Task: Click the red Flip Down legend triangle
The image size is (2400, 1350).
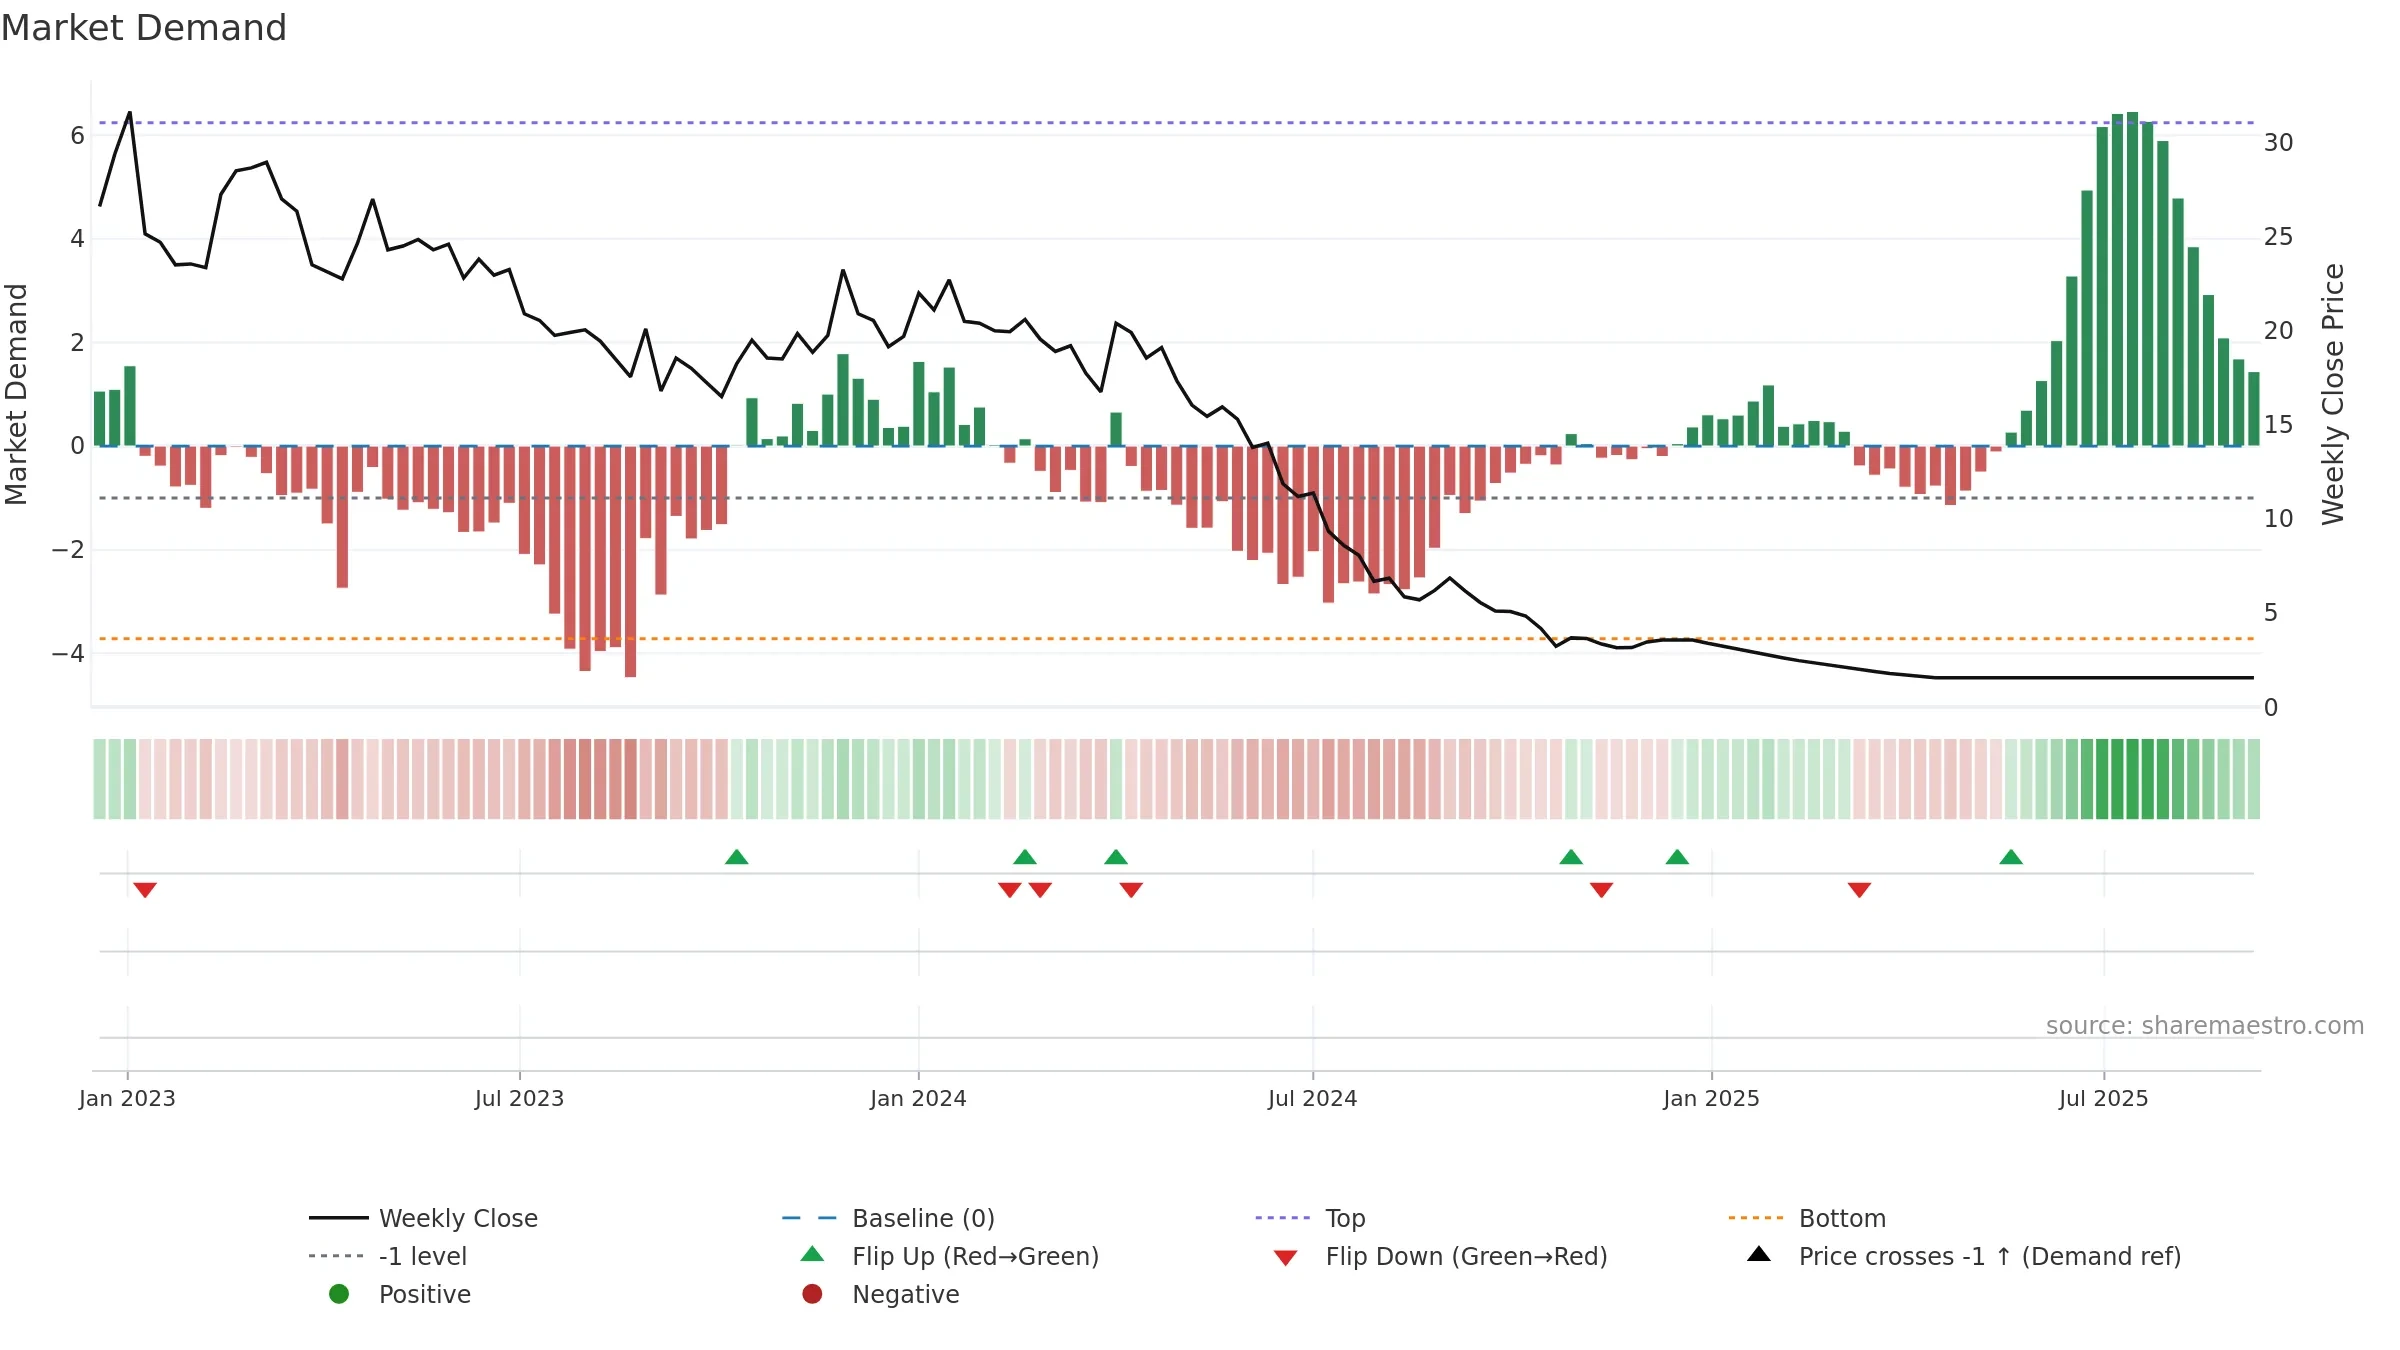Action: (1286, 1258)
